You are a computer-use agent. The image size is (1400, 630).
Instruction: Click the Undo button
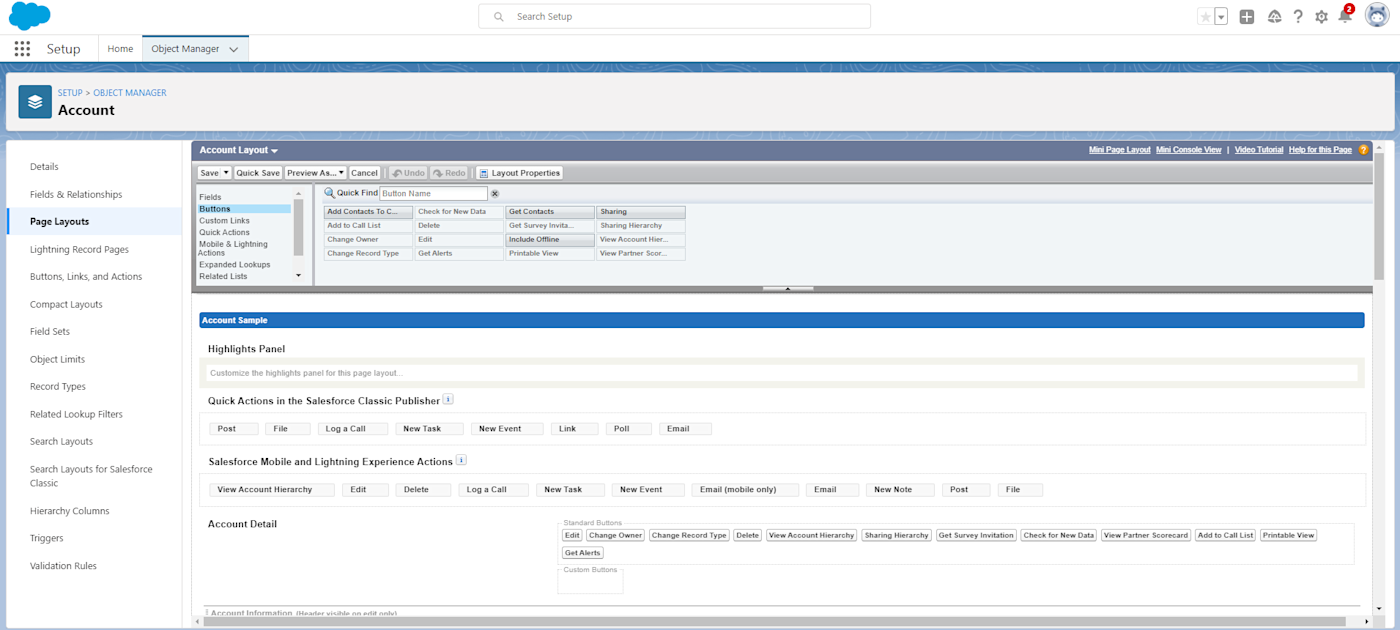pyautogui.click(x=408, y=173)
